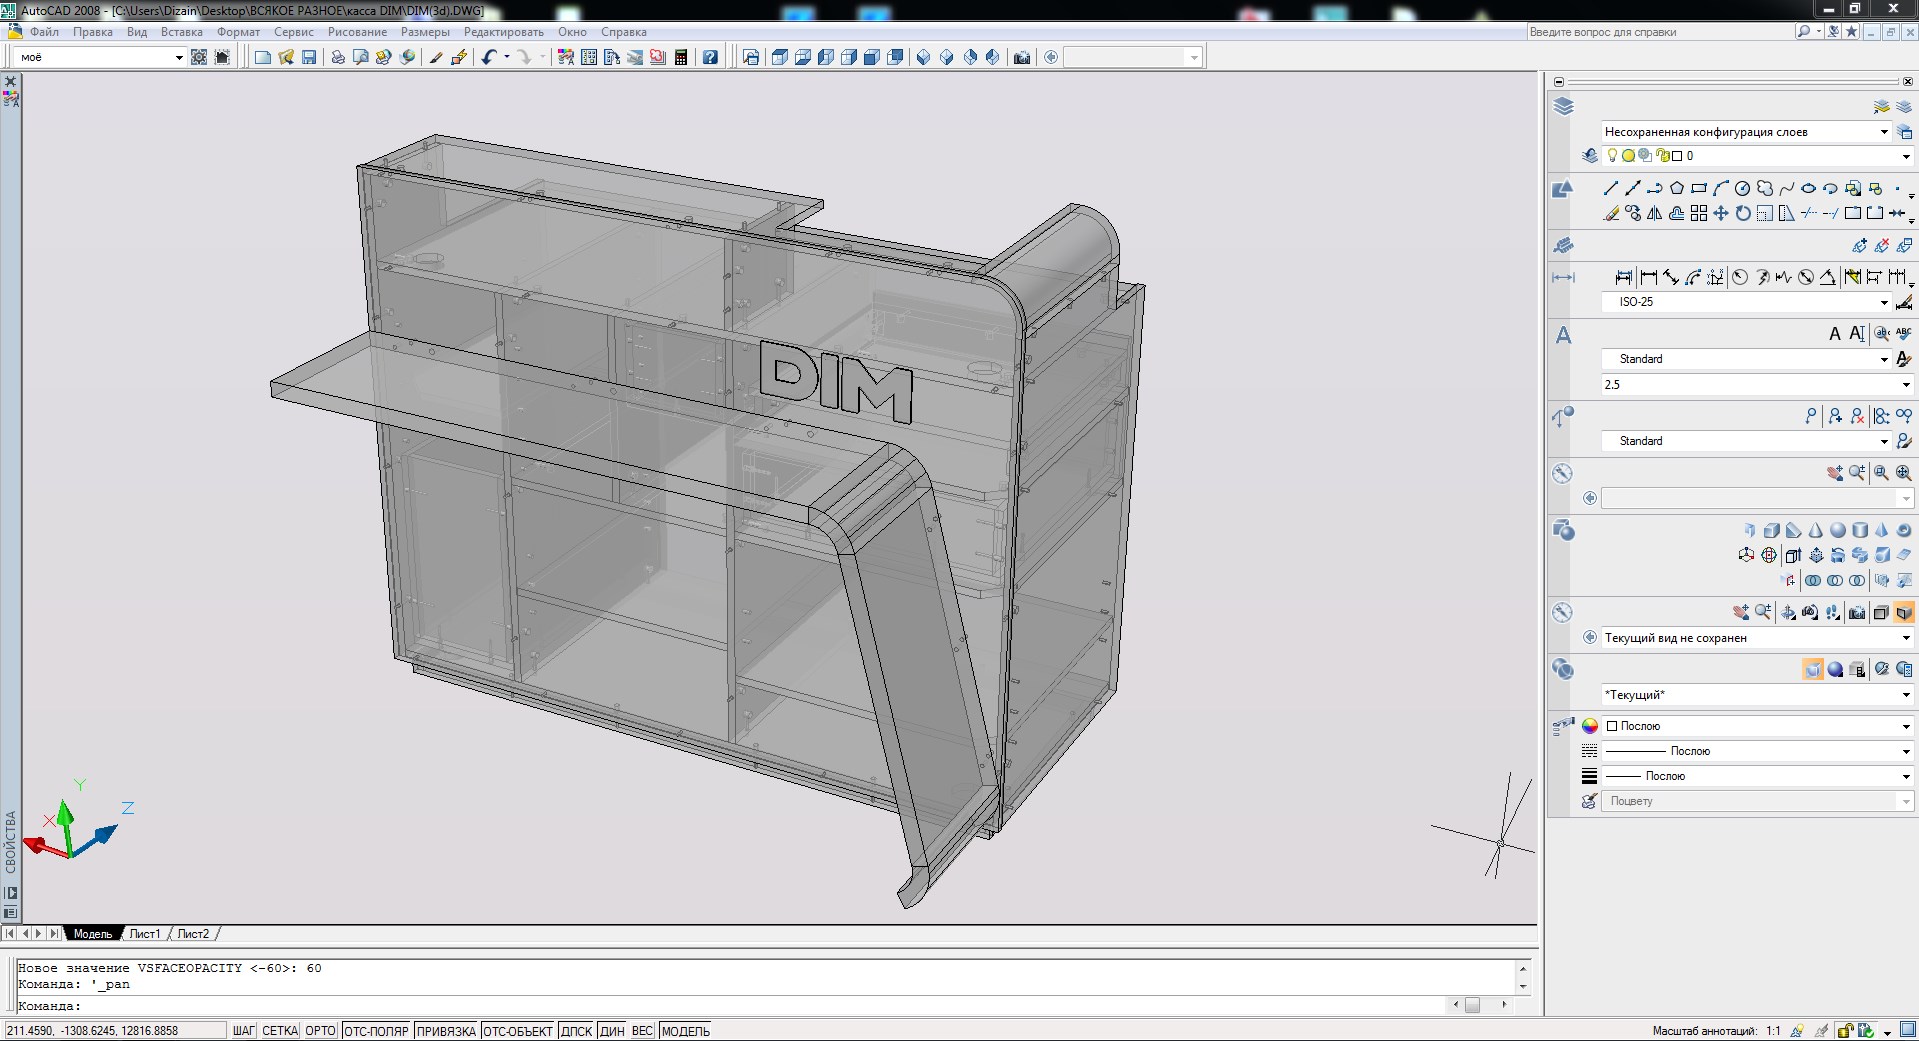Open the Размеры menu
Image resolution: width=1919 pixels, height=1041 pixels.
(x=425, y=32)
